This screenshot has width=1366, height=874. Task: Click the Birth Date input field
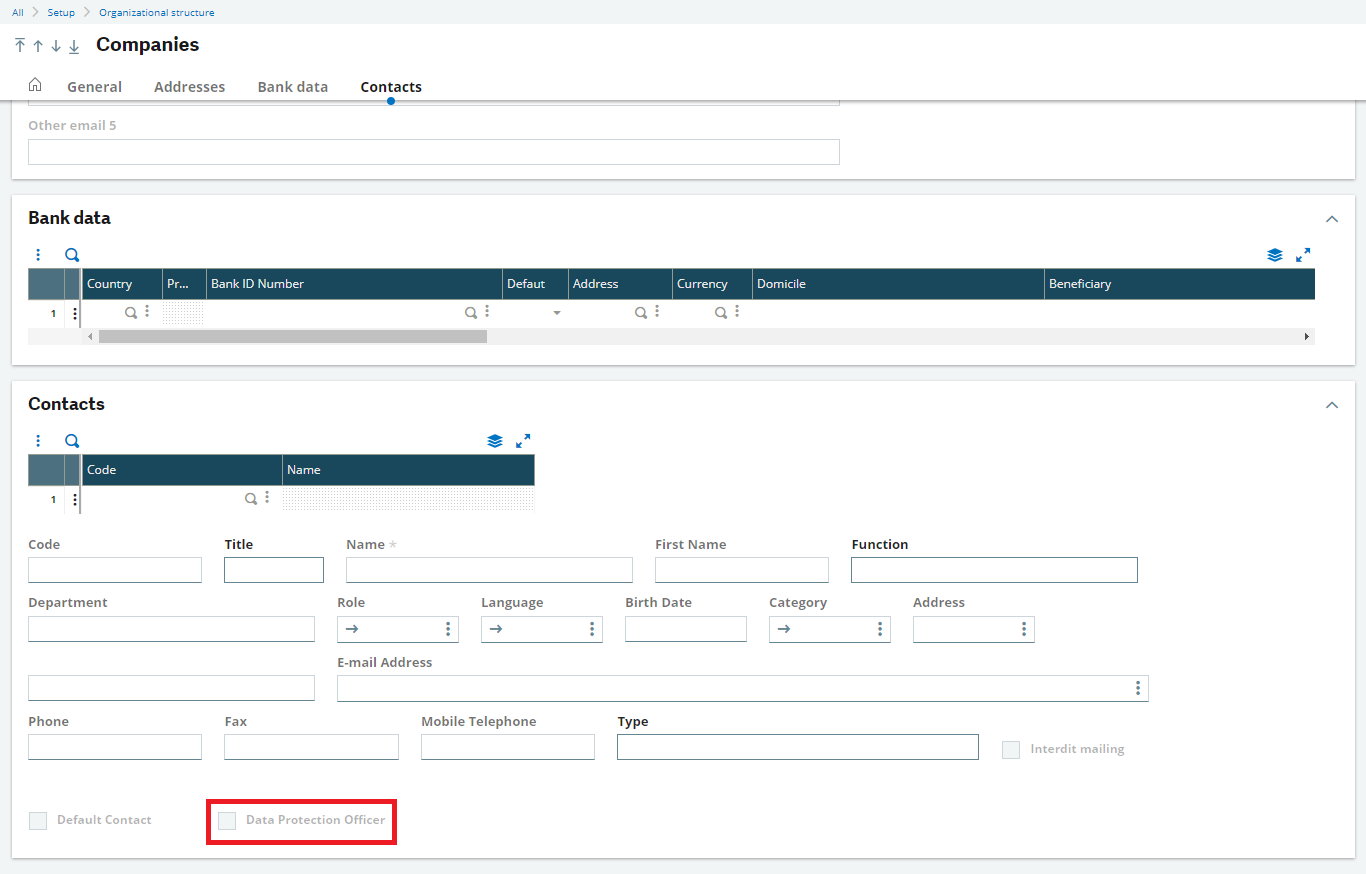686,629
